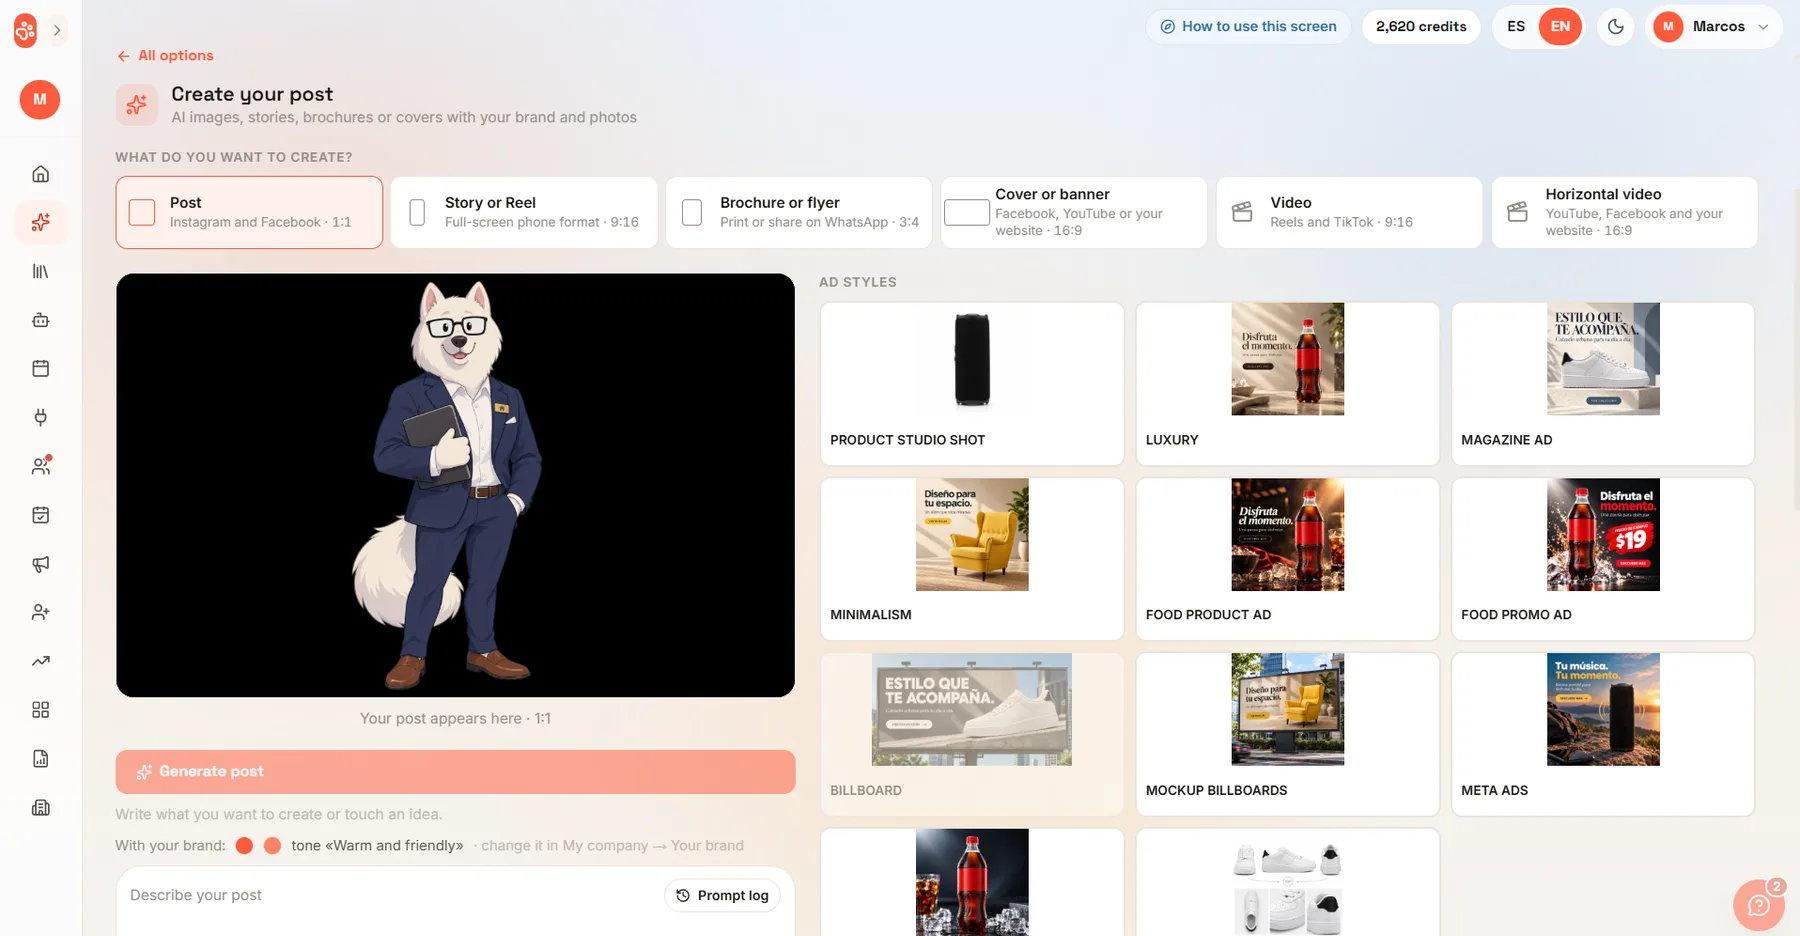Choose the Meta Ads style card
The image size is (1800, 936).
1603,734
